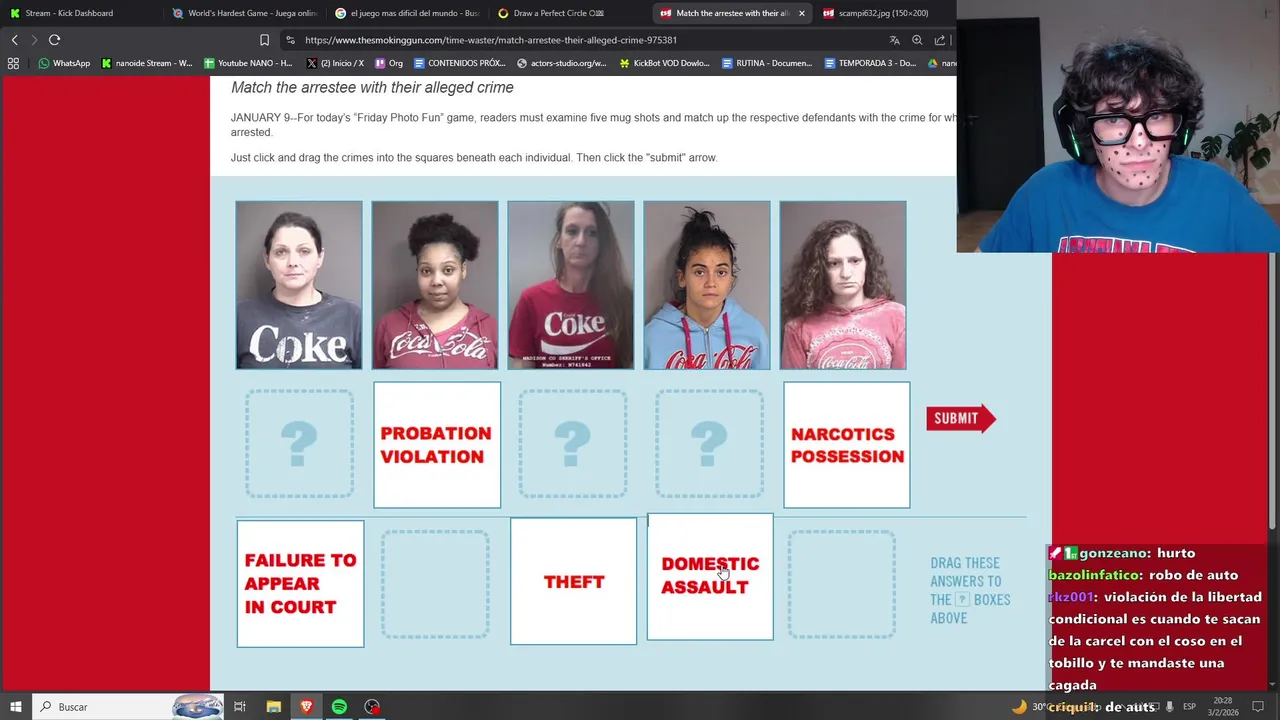Open the Windows notification center icon
The height and width of the screenshot is (720, 1280).
point(1258,707)
